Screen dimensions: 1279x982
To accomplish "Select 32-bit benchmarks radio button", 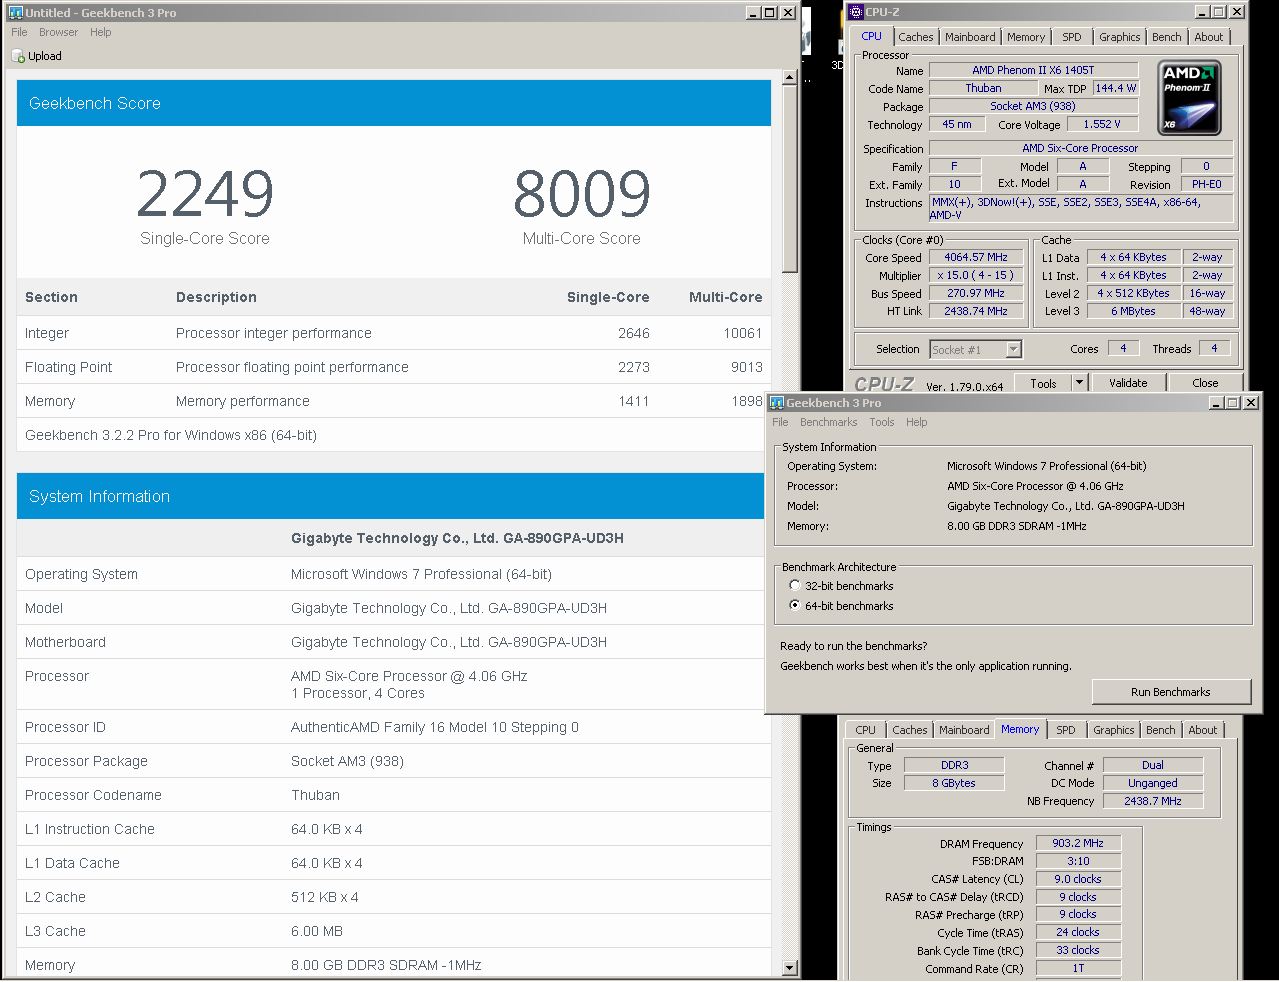I will point(795,586).
